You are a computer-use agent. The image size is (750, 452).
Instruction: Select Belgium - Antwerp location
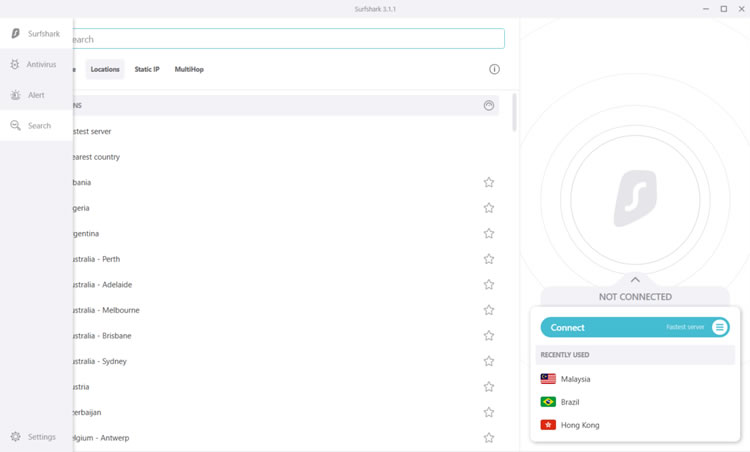tap(286, 438)
